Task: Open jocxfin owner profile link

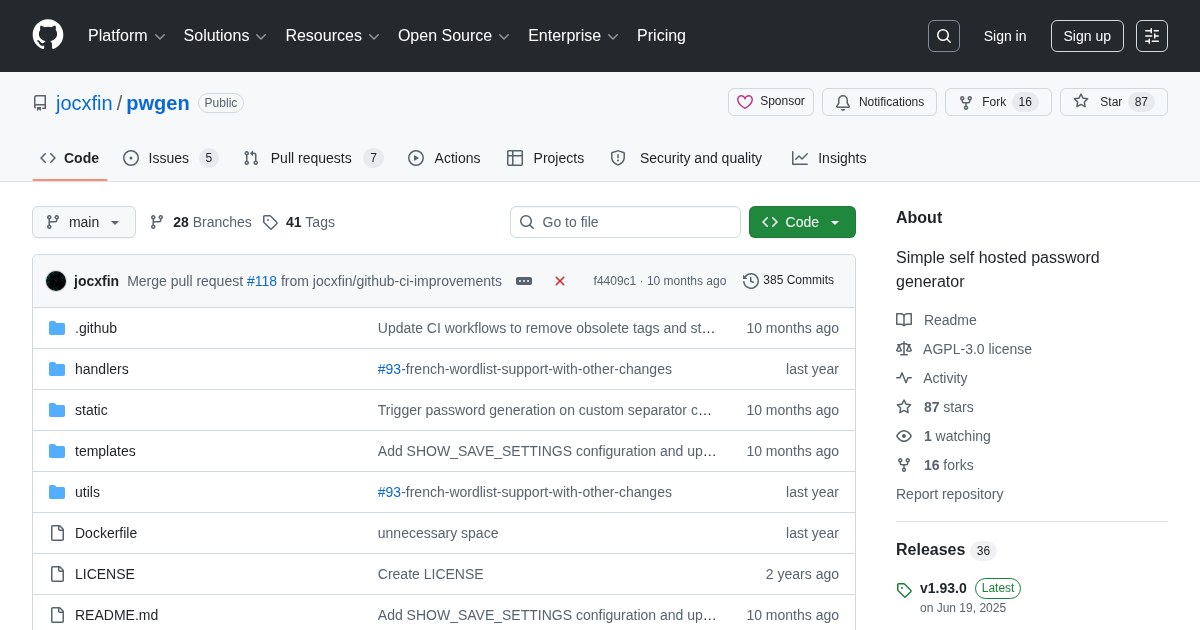Action: [84, 103]
